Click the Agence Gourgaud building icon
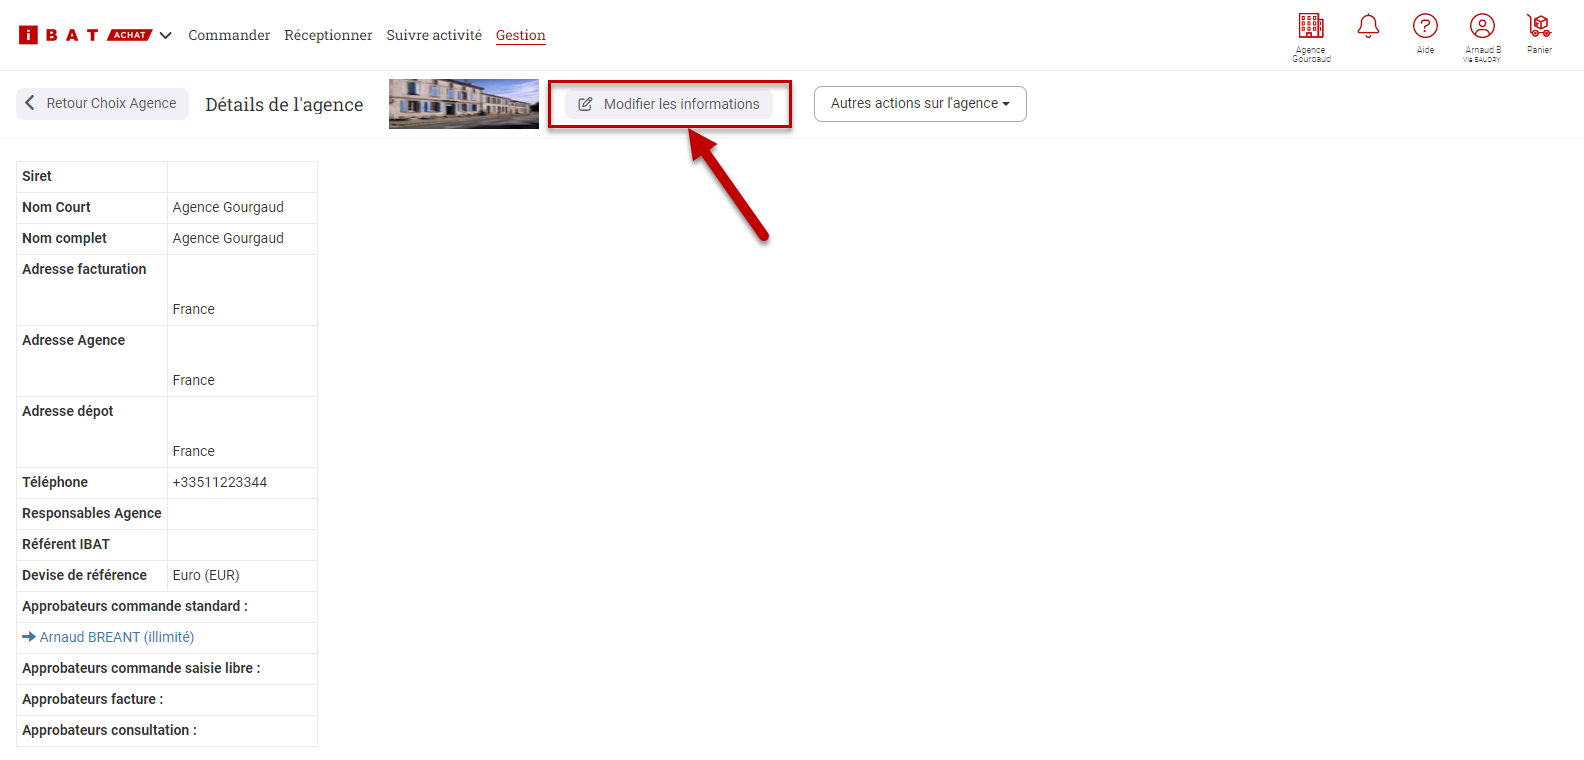Screen dimensions: 1584x760 tap(1311, 27)
